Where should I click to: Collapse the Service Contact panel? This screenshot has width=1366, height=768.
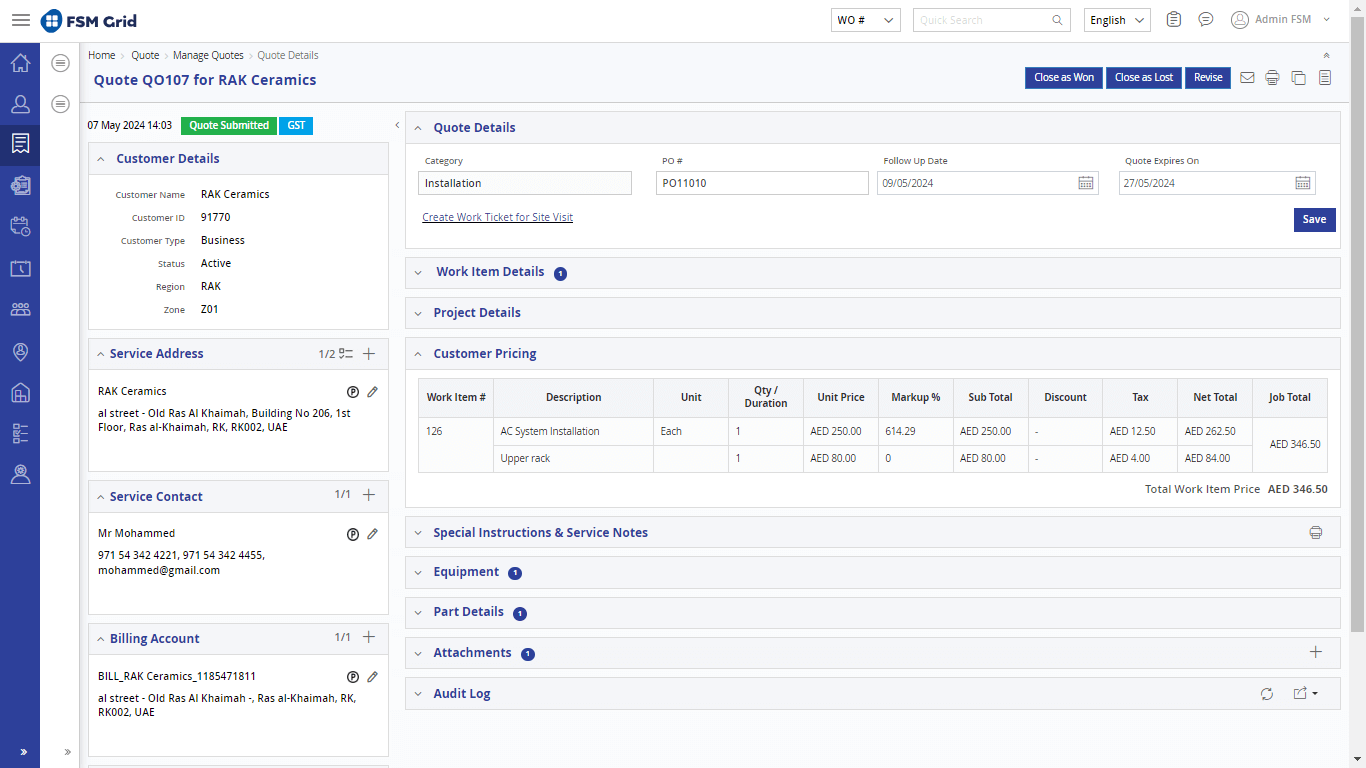point(101,497)
